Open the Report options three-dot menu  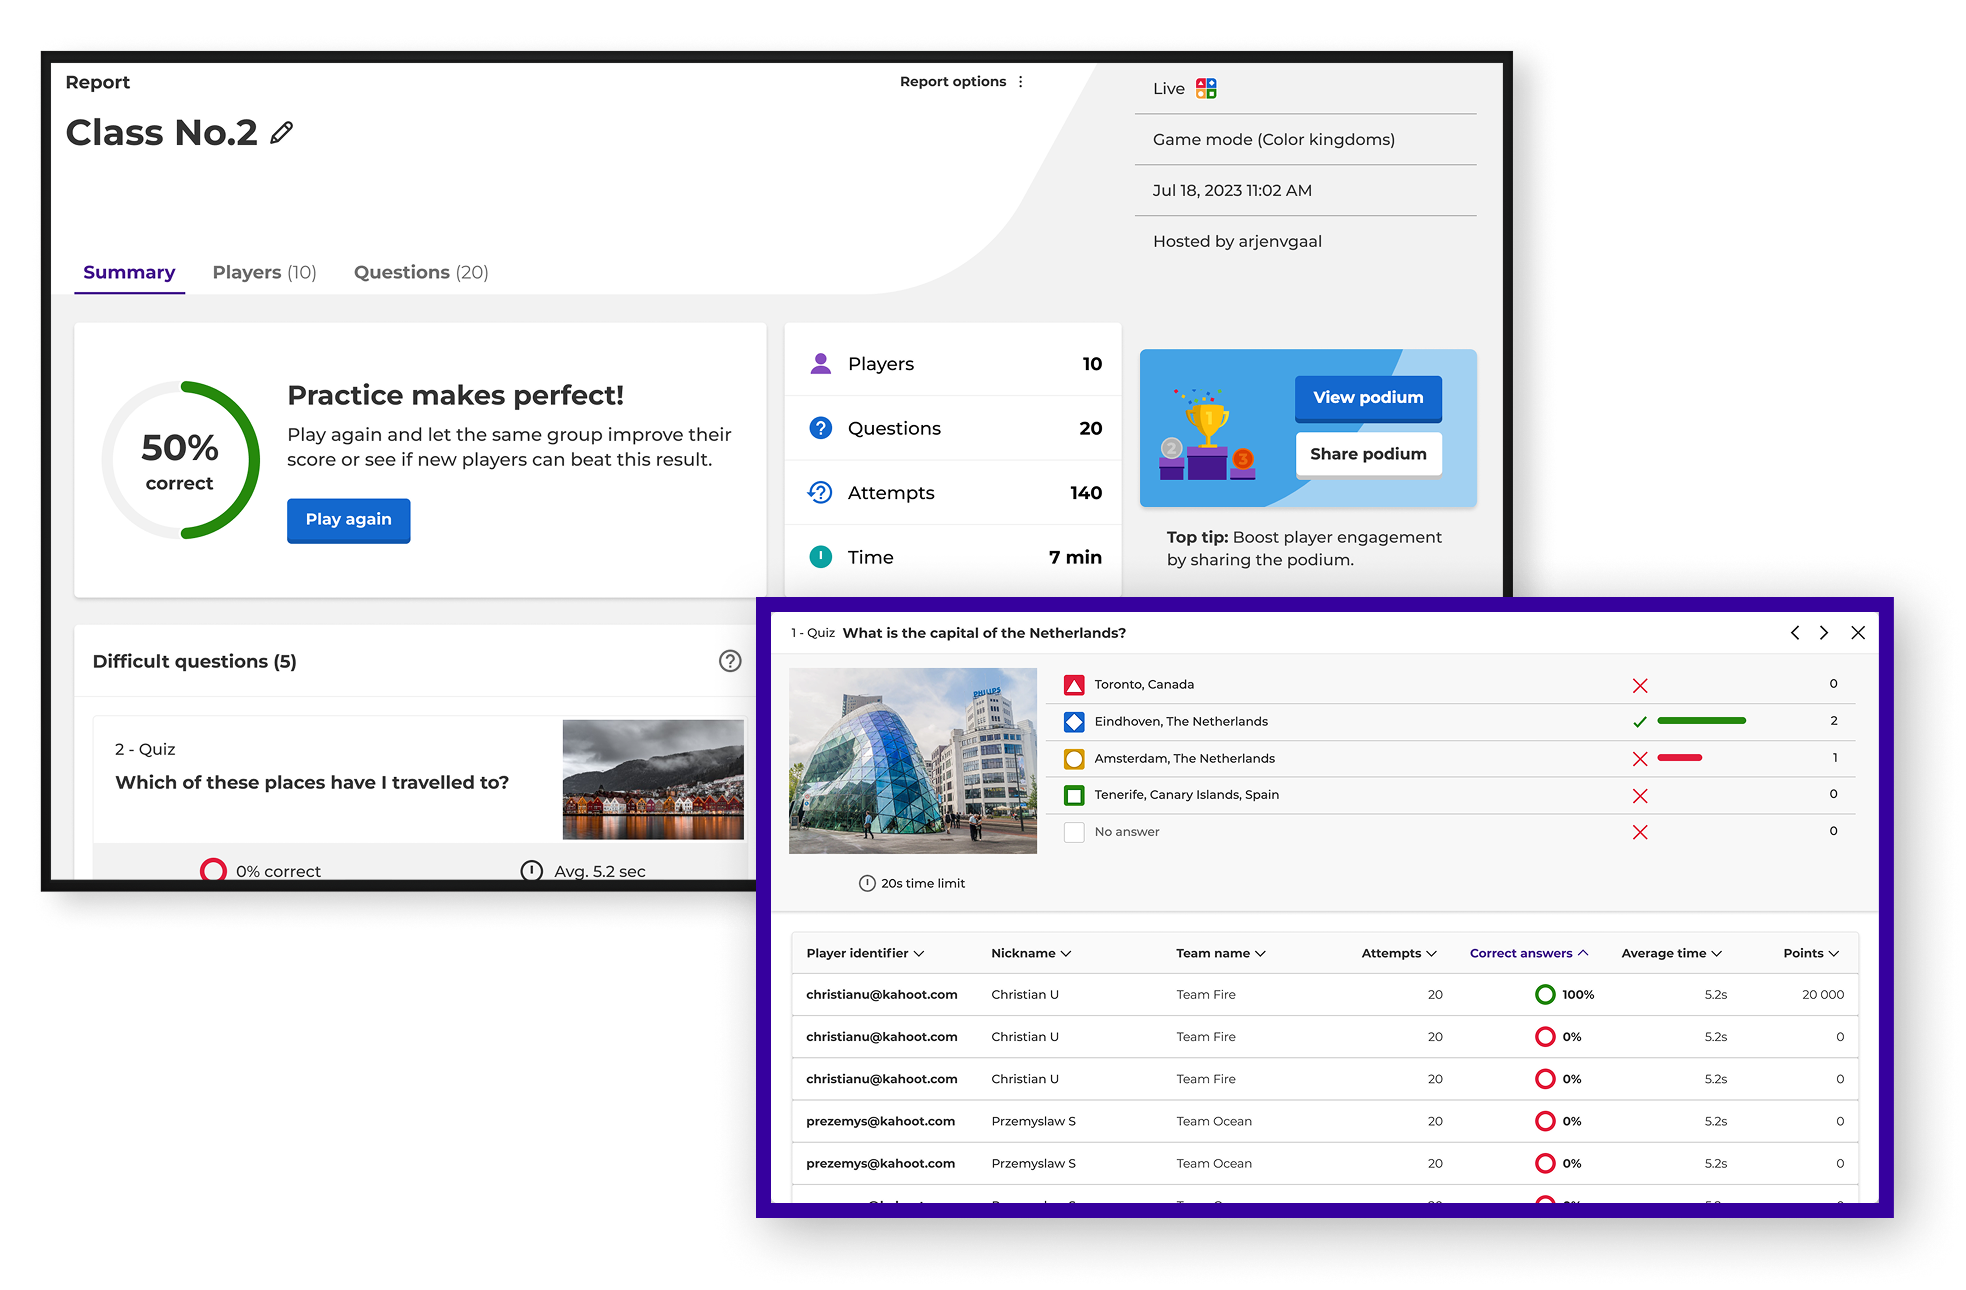click(x=1020, y=82)
